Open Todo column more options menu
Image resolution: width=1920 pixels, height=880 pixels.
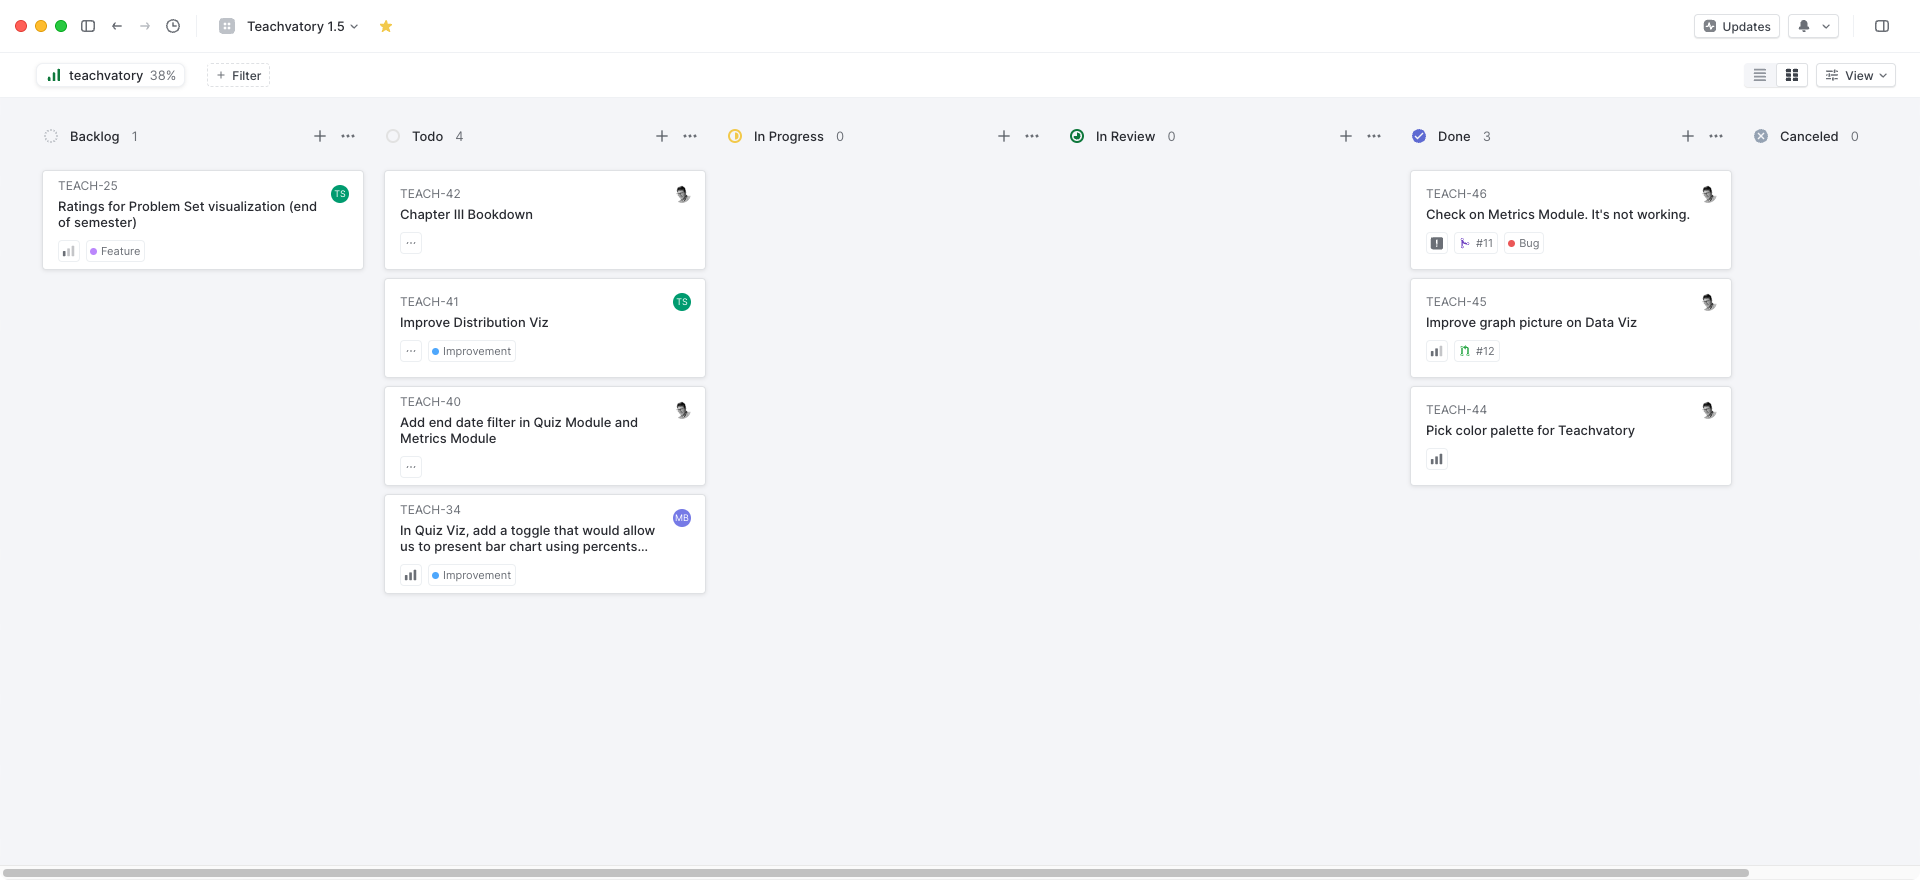coord(690,136)
